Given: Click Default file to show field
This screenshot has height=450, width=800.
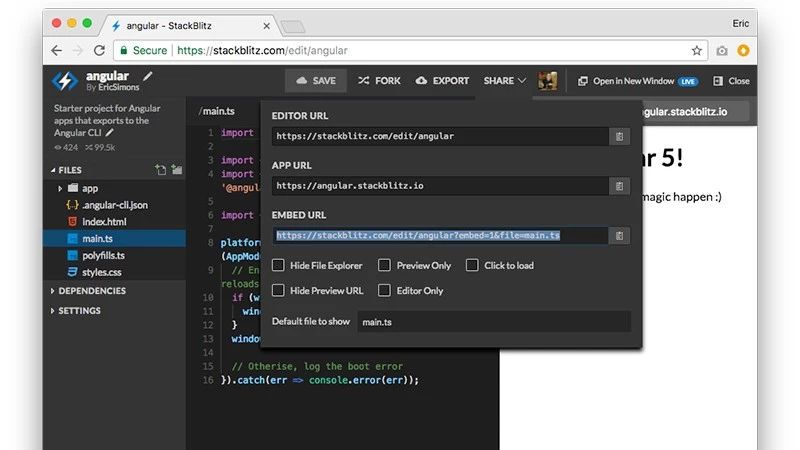Looking at the screenshot, I should 494,322.
